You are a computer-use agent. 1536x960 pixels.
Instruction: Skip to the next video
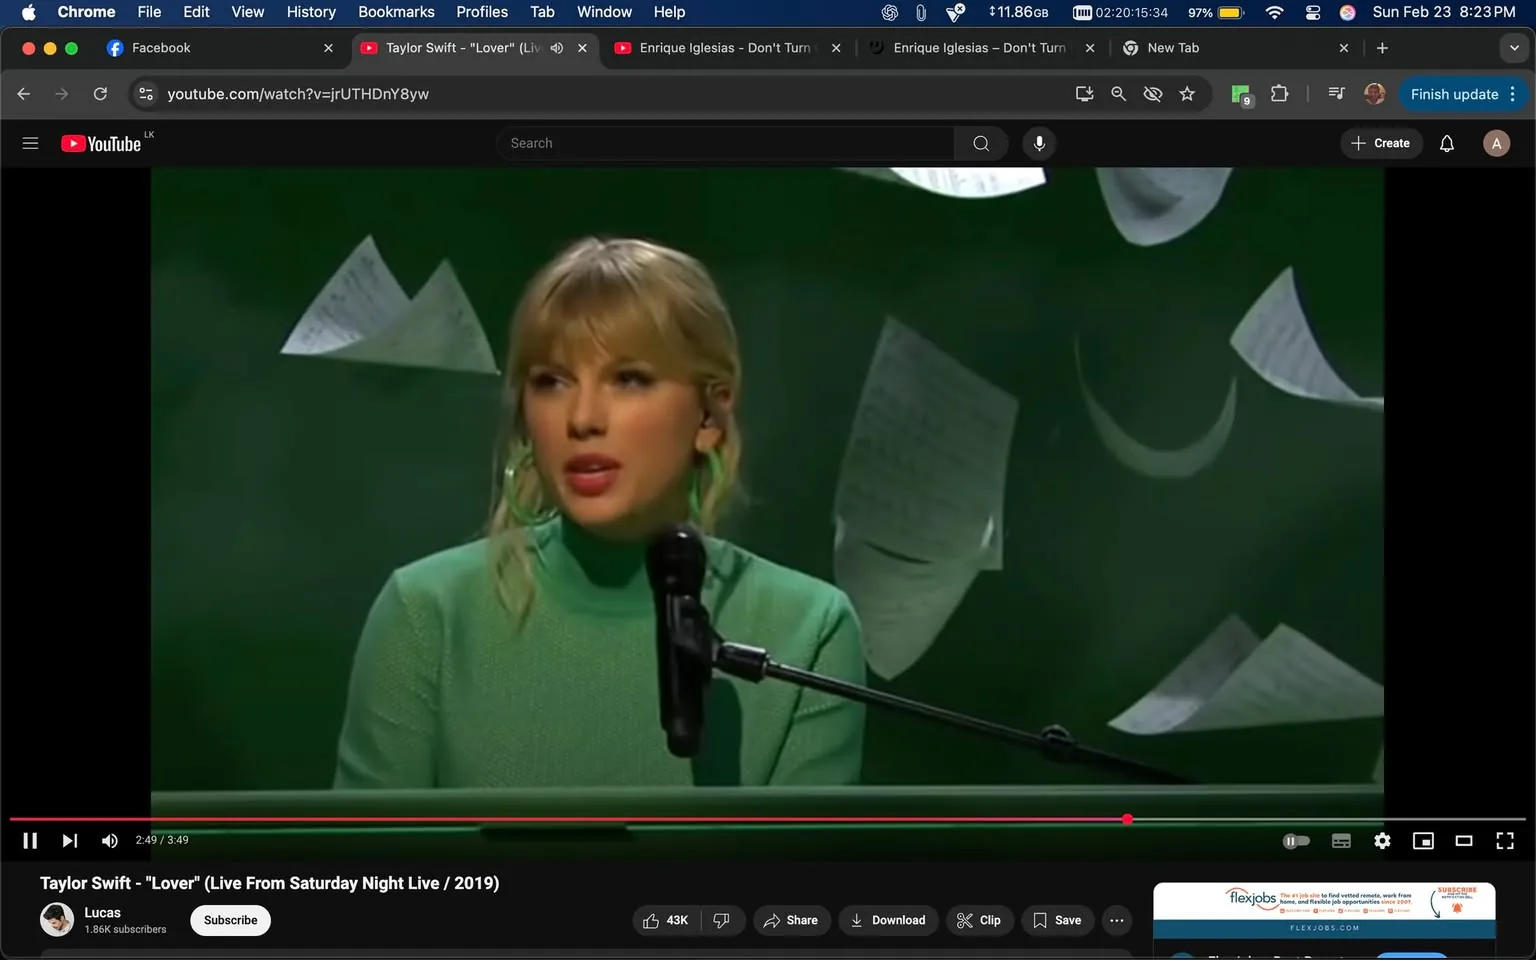coord(68,840)
